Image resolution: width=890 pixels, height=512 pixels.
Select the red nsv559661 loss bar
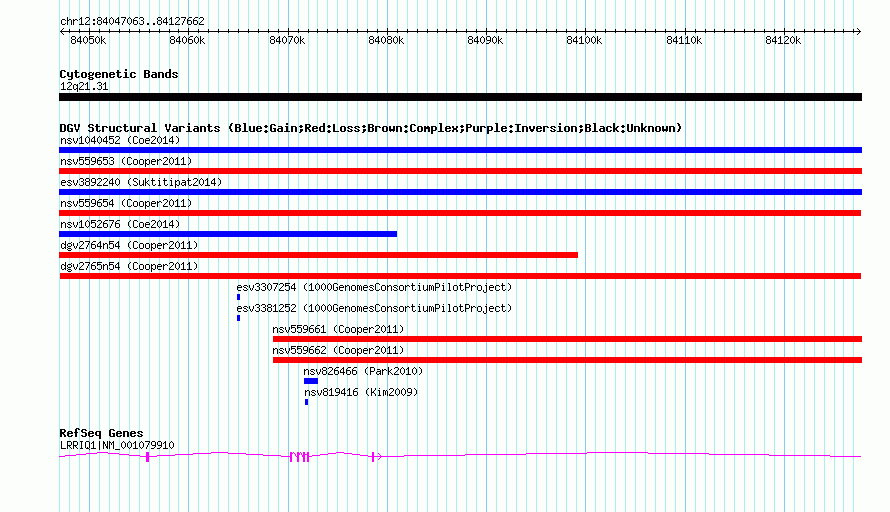(568, 339)
